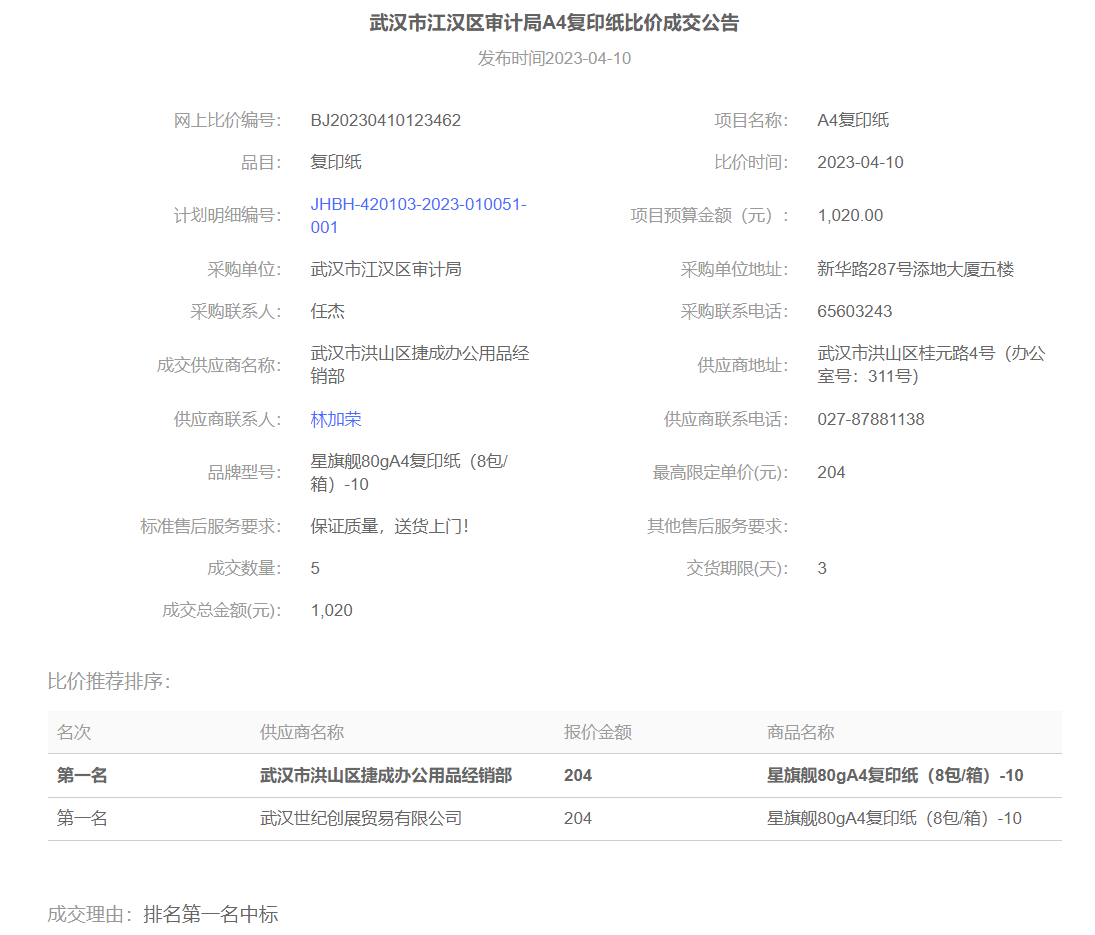Image resolution: width=1095 pixels, height=935 pixels.
Task: Click the project budget value 1,020.00
Action: (x=850, y=215)
